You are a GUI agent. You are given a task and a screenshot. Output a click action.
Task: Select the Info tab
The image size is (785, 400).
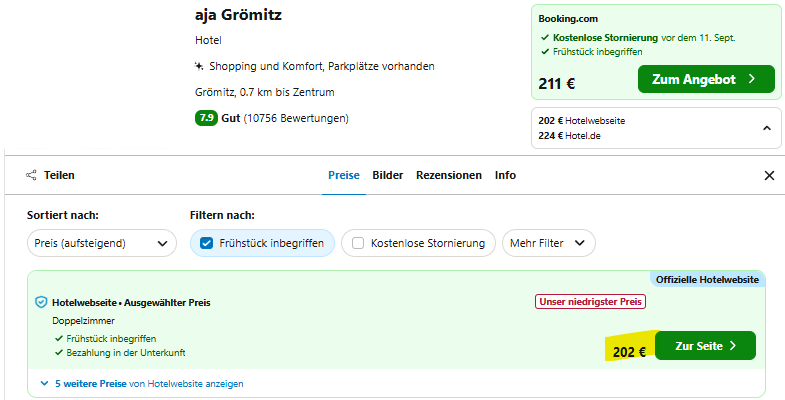[505, 175]
